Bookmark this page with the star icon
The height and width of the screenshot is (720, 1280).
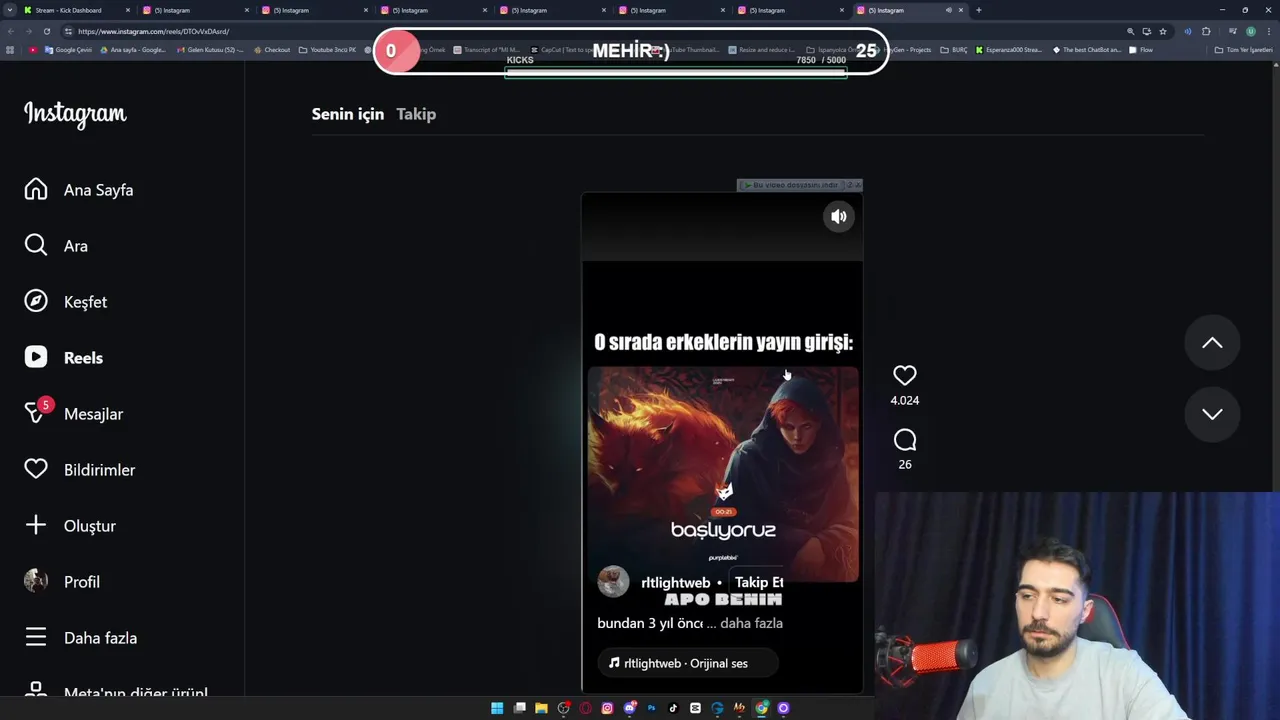coord(1162,31)
